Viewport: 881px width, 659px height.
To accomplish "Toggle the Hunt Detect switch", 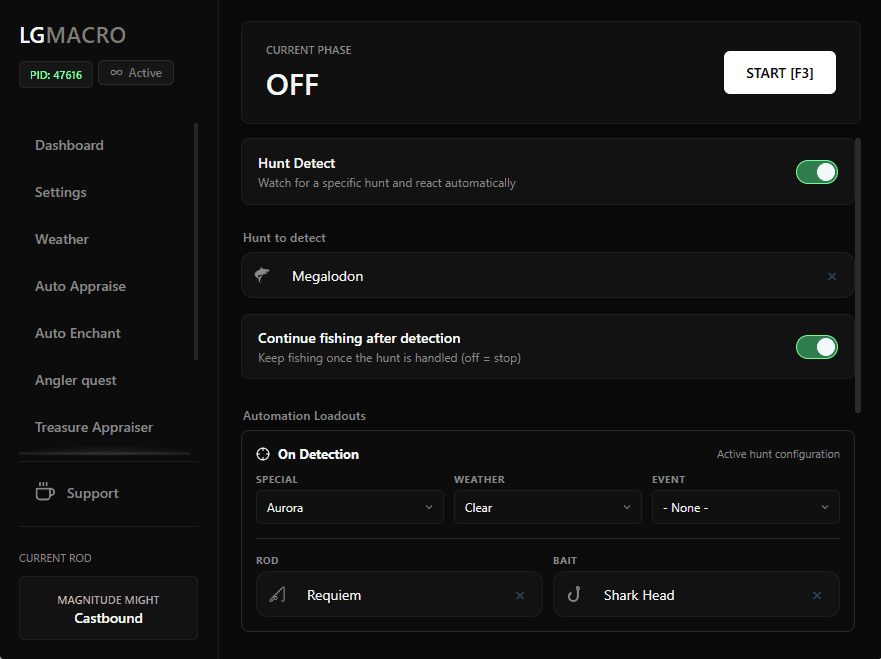I will [x=816, y=172].
